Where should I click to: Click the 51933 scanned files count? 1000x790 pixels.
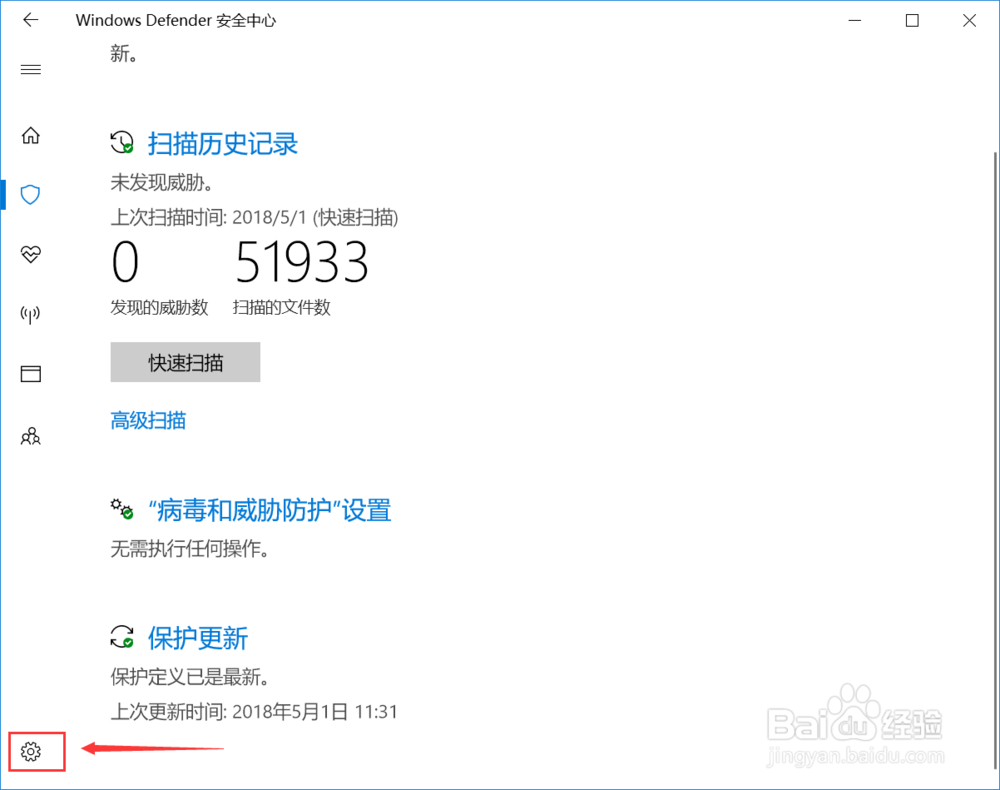[302, 261]
